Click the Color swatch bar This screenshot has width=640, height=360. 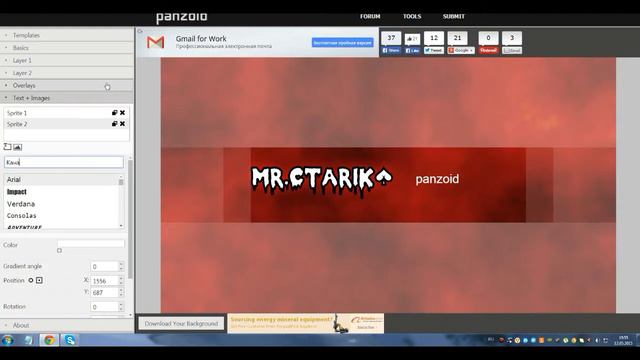(91, 243)
